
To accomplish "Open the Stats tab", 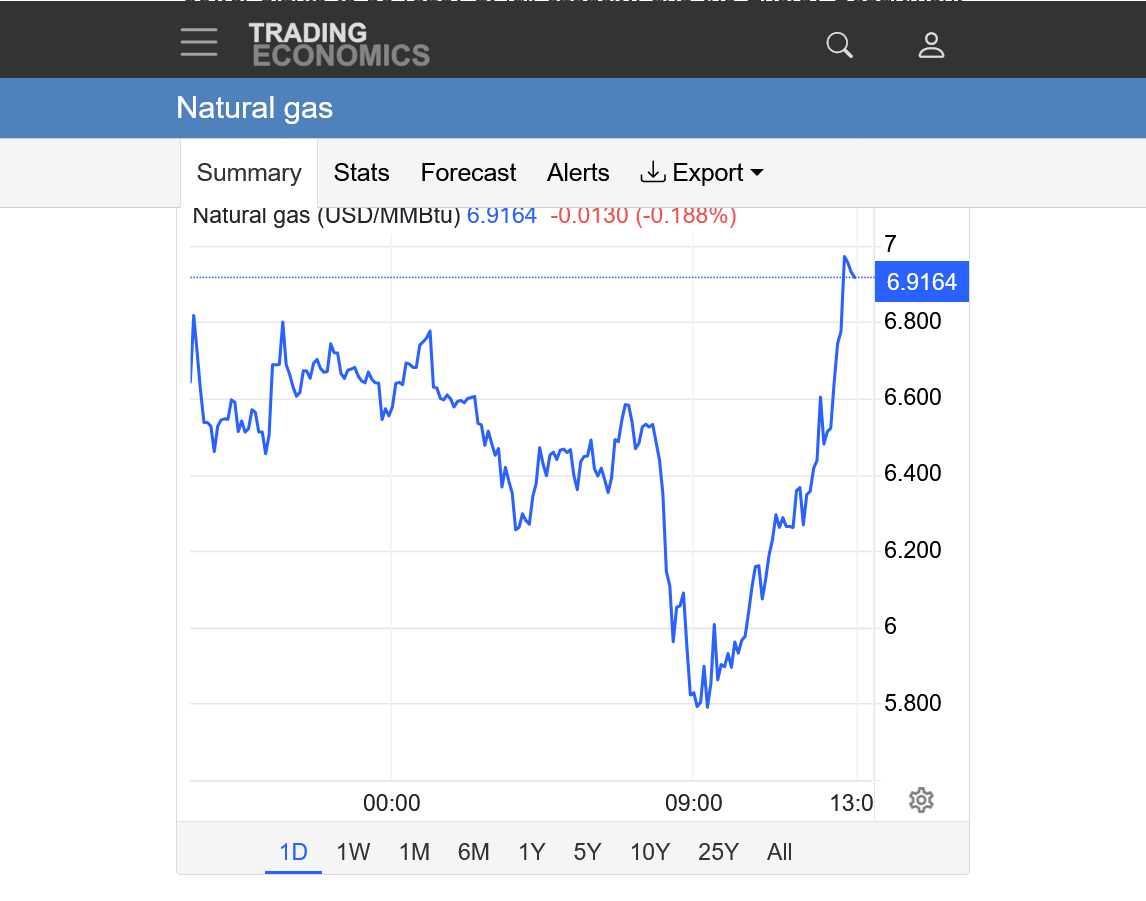I will (361, 173).
